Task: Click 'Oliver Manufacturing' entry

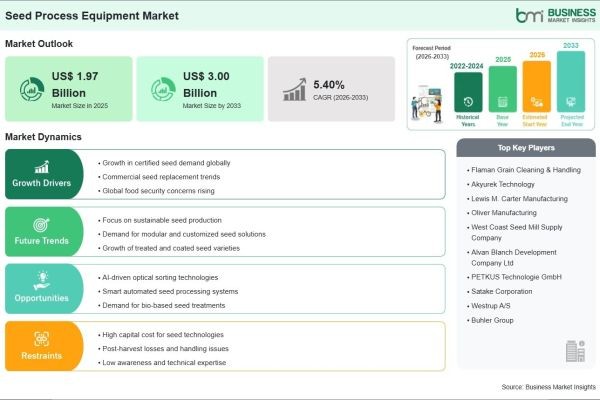Action: coord(504,213)
